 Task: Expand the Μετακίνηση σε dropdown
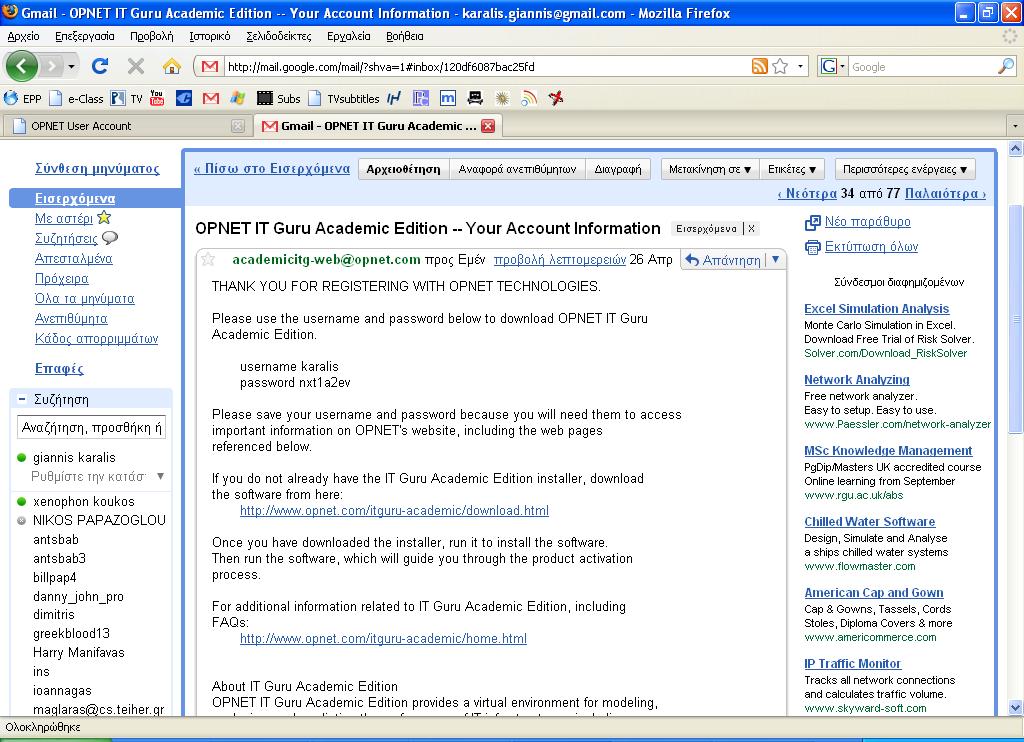710,169
